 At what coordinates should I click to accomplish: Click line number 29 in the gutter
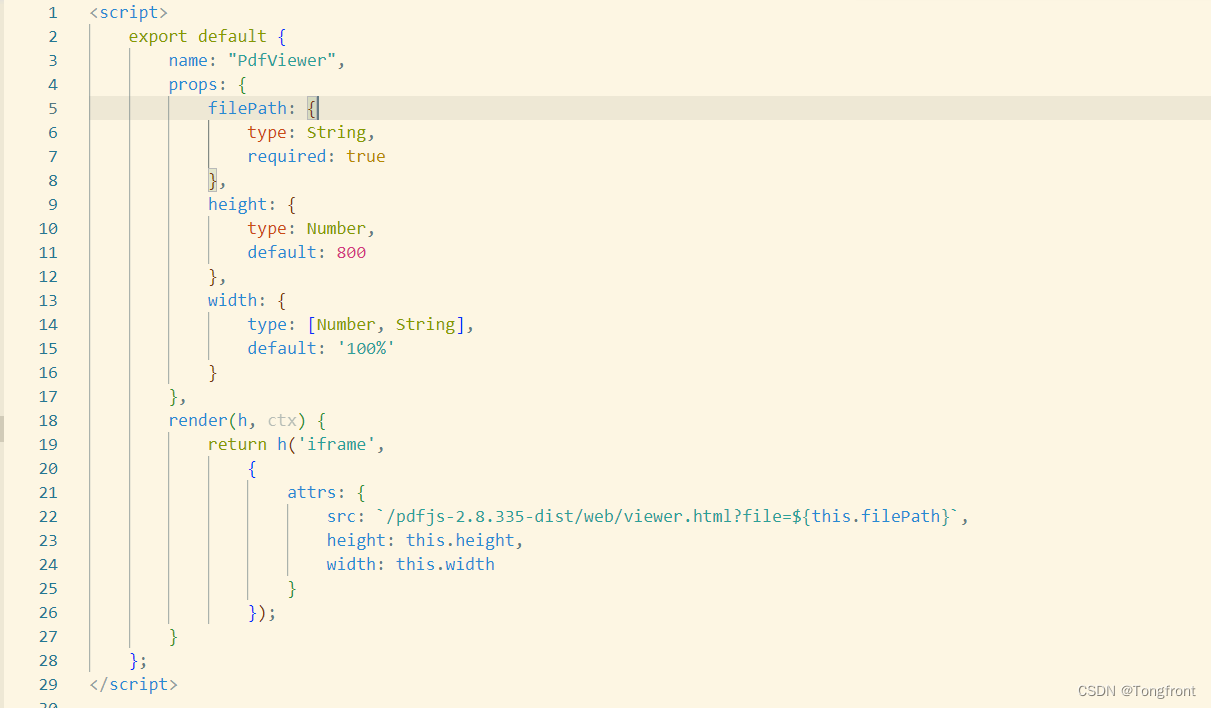pos(48,685)
